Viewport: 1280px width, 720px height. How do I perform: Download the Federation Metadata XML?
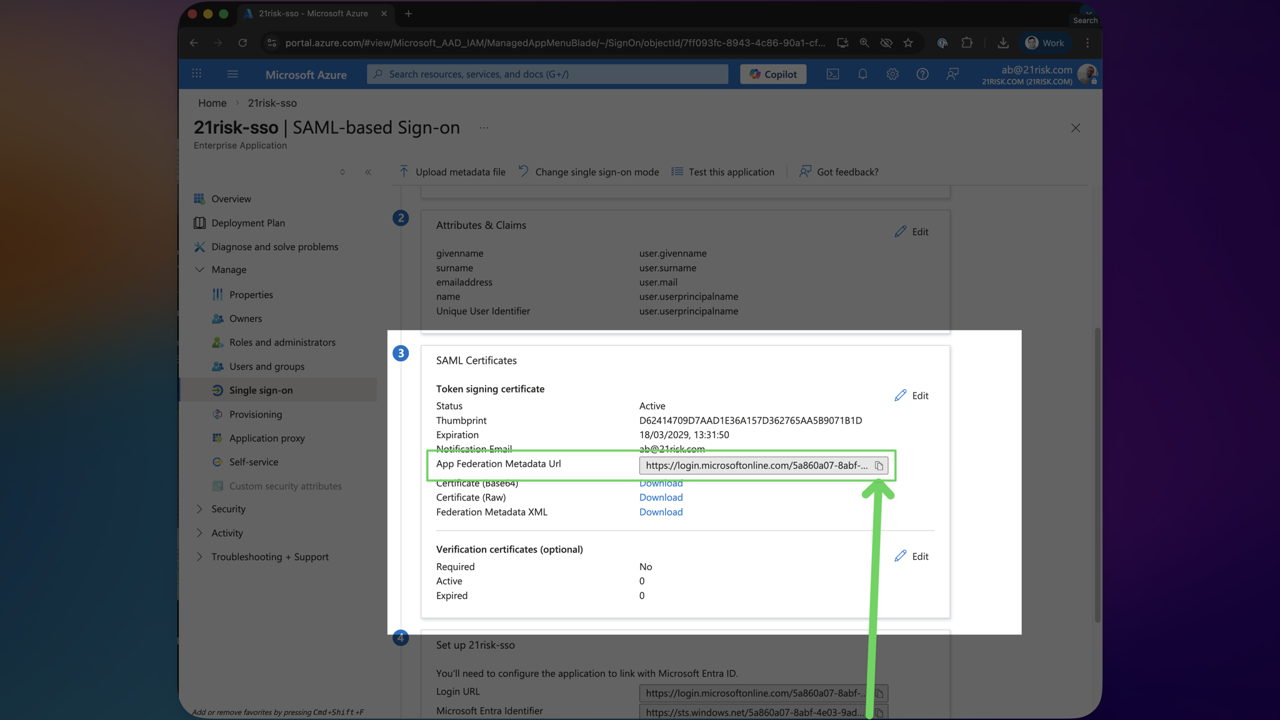pos(661,511)
